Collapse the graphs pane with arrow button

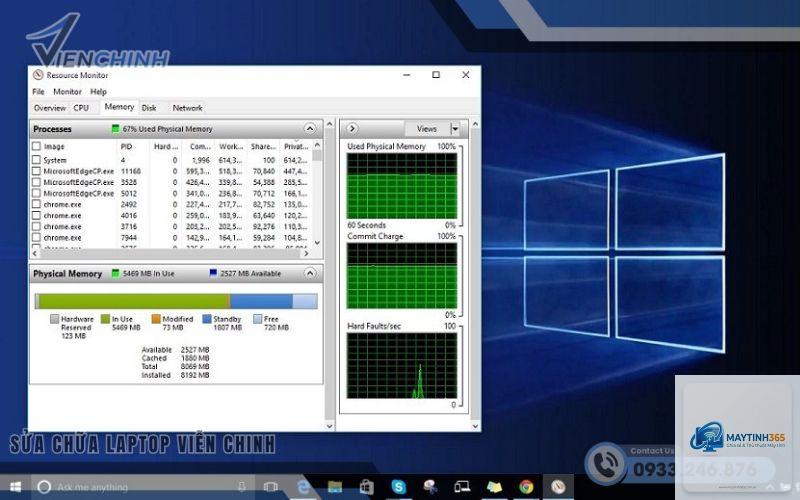pos(352,129)
